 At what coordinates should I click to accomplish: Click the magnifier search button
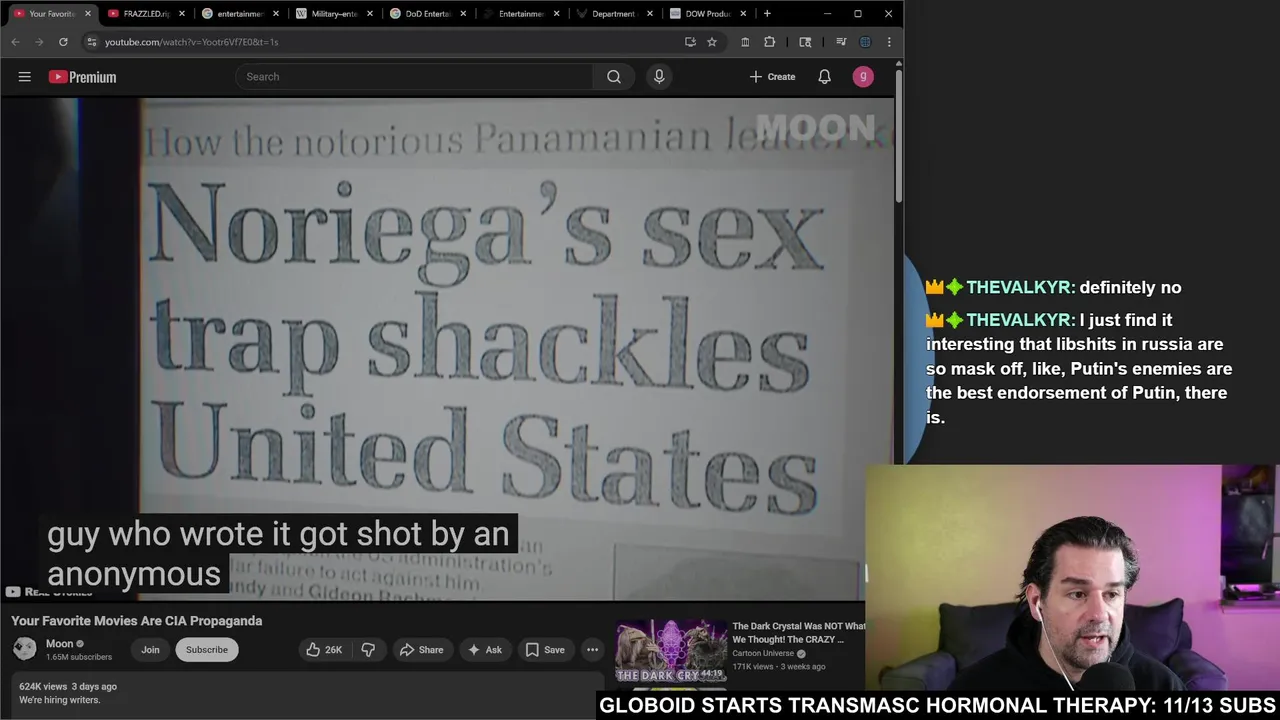click(614, 77)
